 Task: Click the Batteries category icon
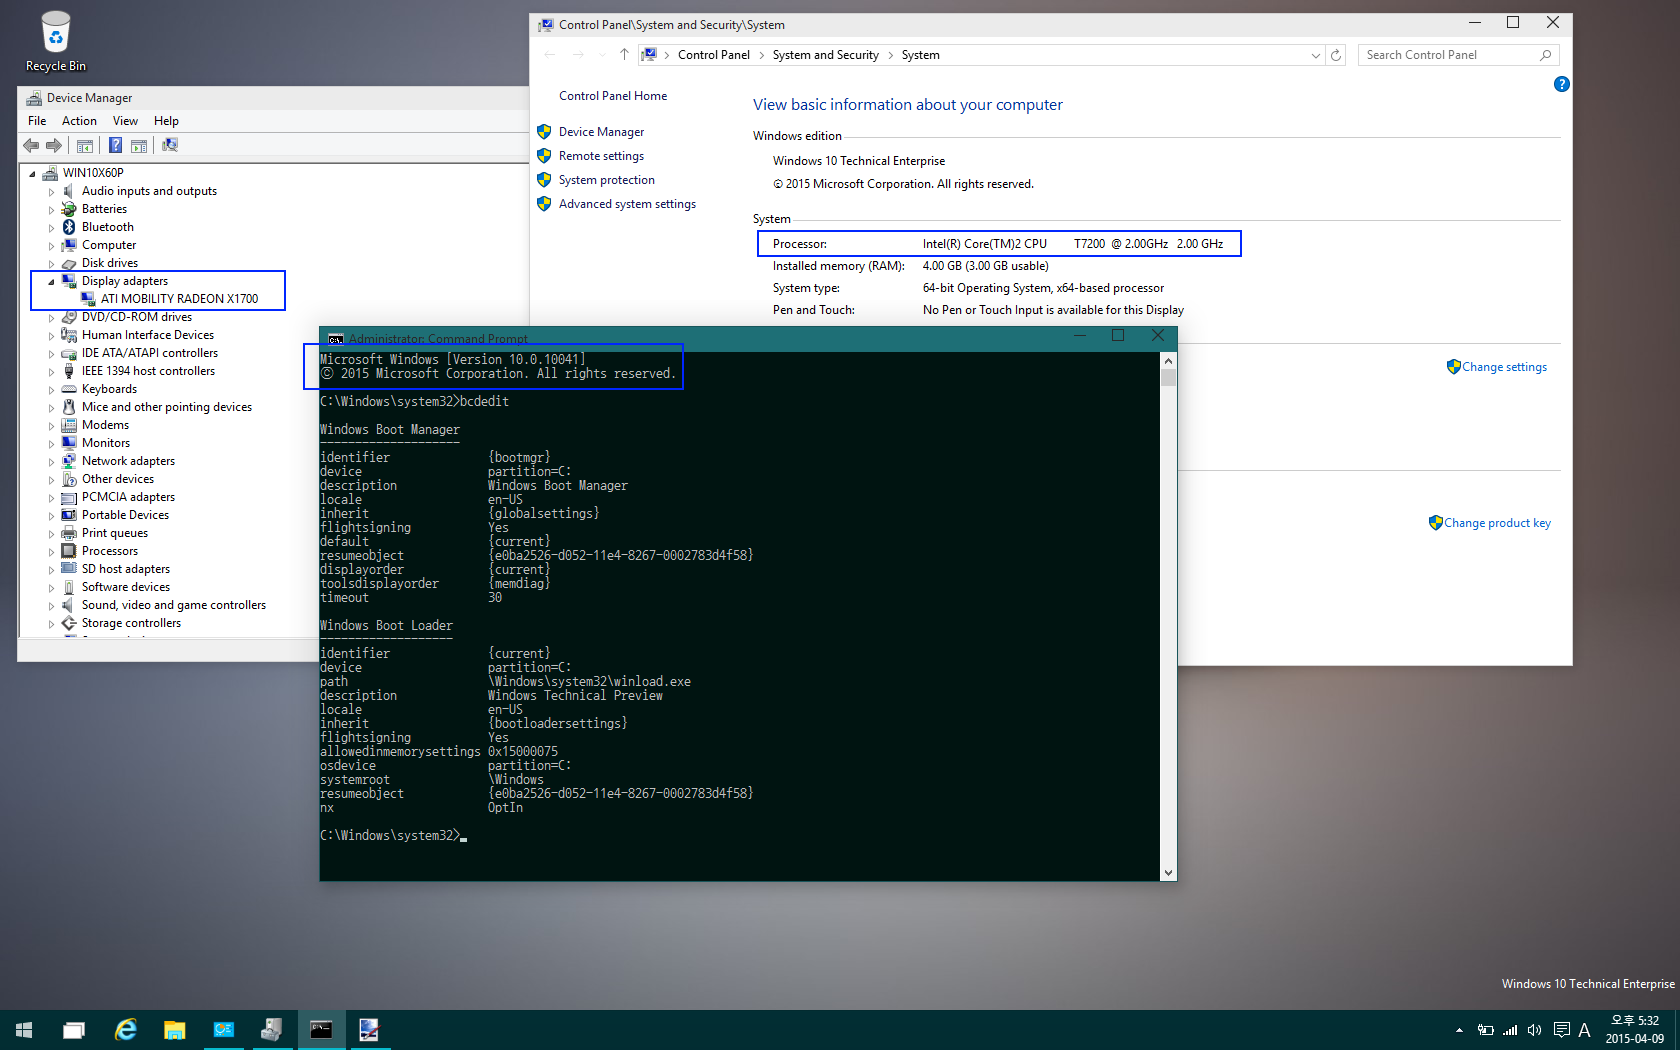[x=69, y=209]
